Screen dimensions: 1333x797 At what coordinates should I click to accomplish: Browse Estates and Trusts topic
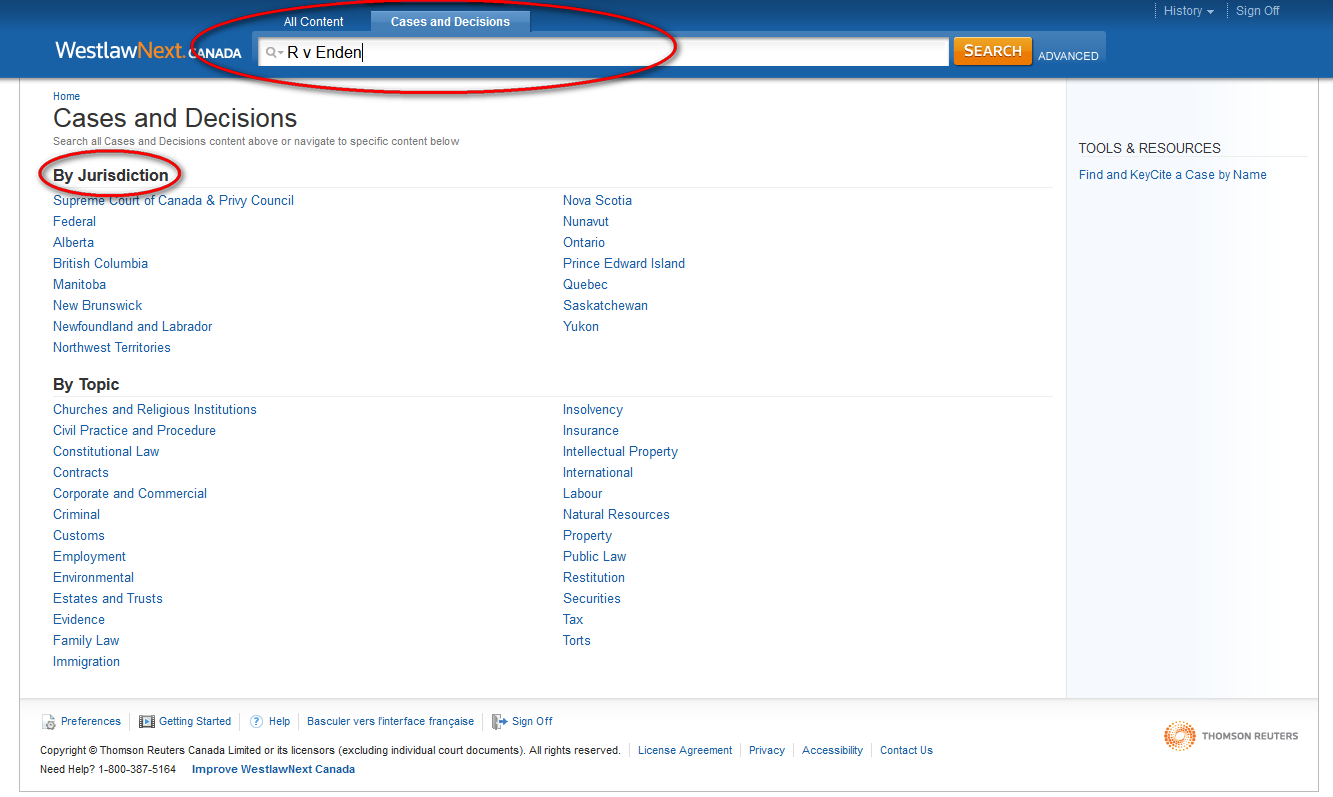coord(107,598)
